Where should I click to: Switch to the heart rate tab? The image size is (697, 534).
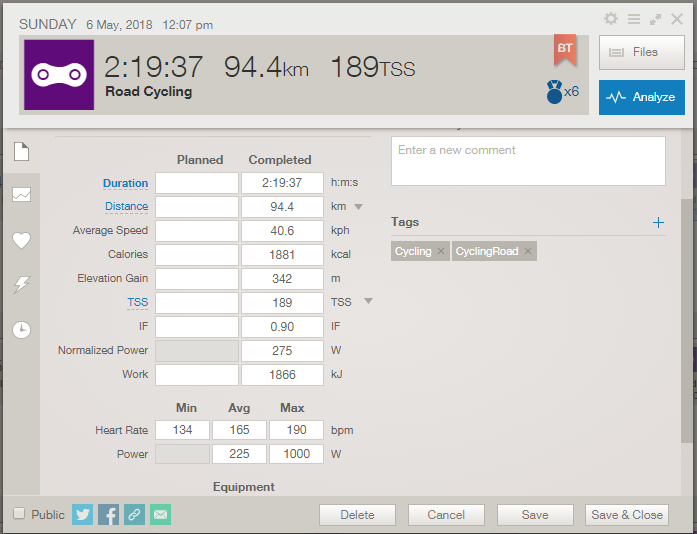coord(21,240)
